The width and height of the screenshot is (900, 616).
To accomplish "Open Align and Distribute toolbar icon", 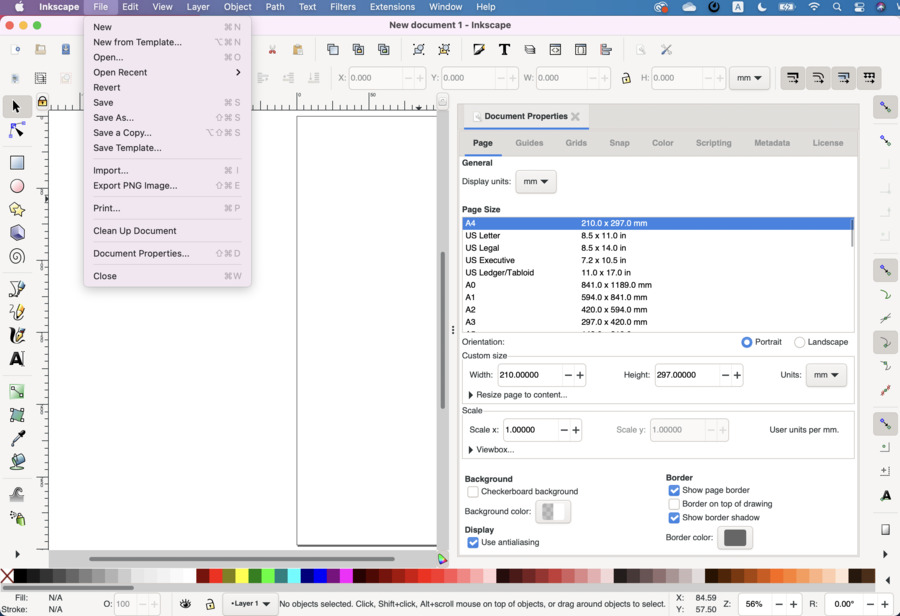I will pyautogui.click(x=606, y=49).
